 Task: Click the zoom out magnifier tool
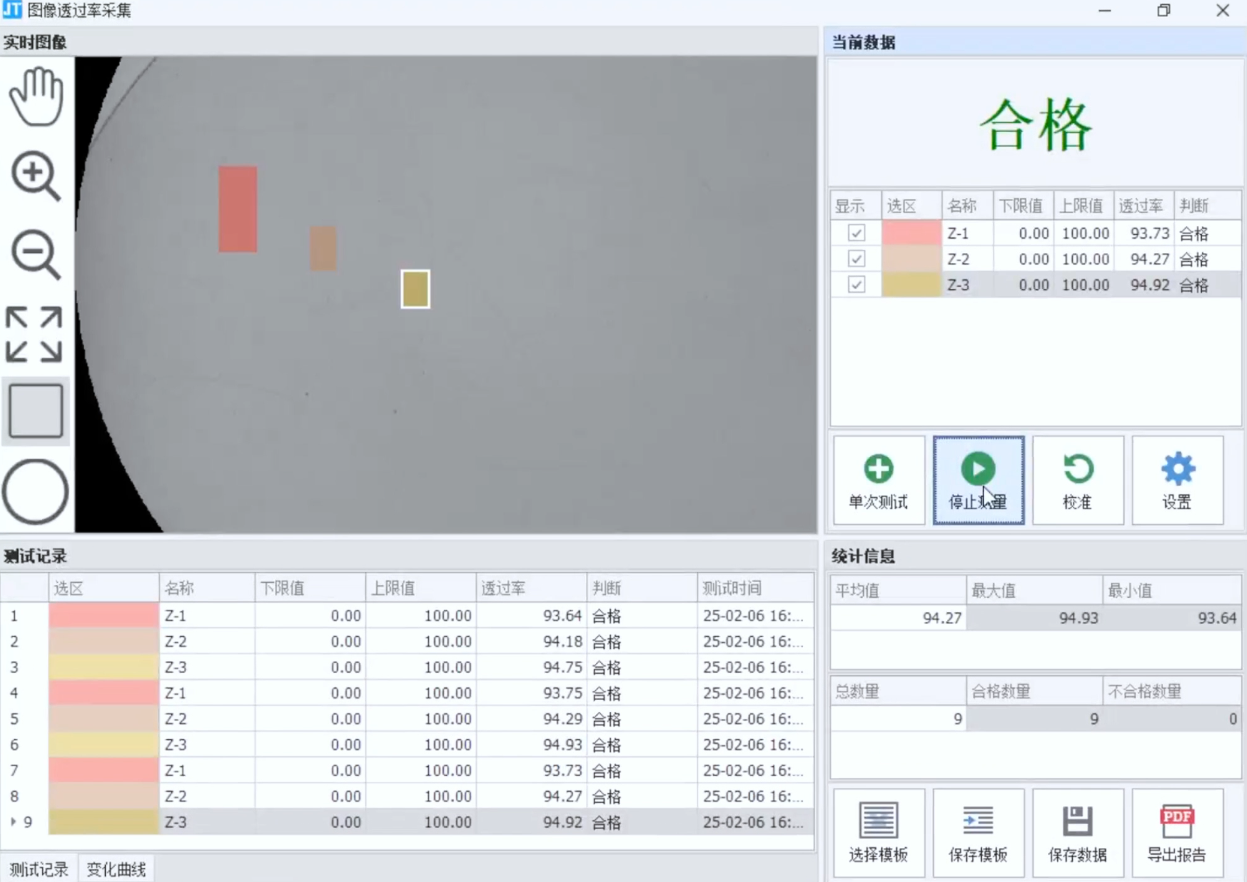36,254
